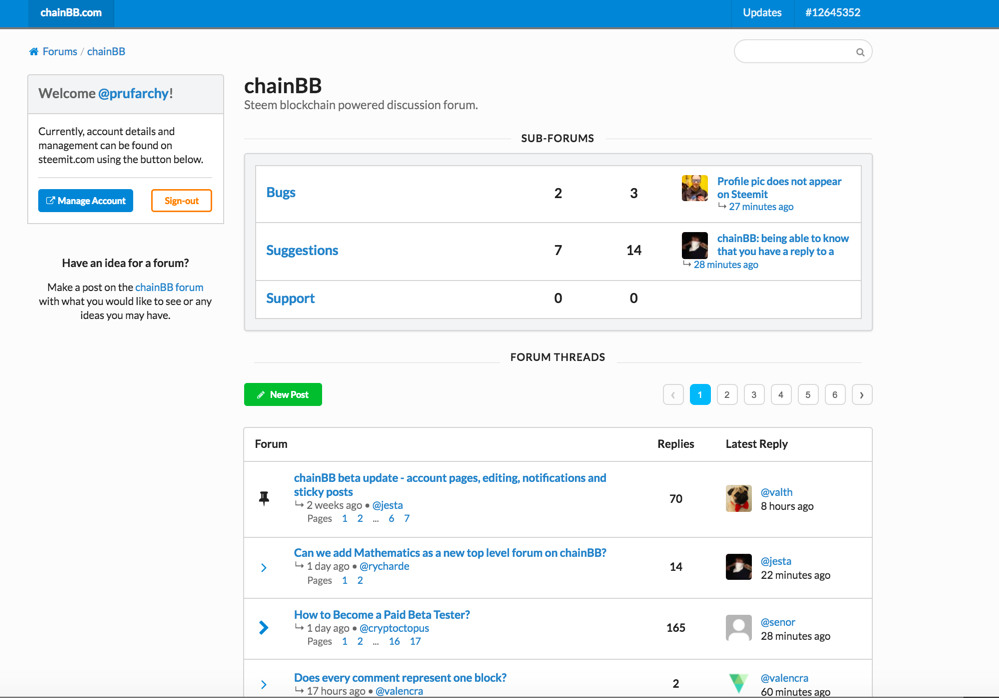This screenshot has width=999, height=698.
Task: Open 'Profile pic does not appear' post
Action: [779, 188]
